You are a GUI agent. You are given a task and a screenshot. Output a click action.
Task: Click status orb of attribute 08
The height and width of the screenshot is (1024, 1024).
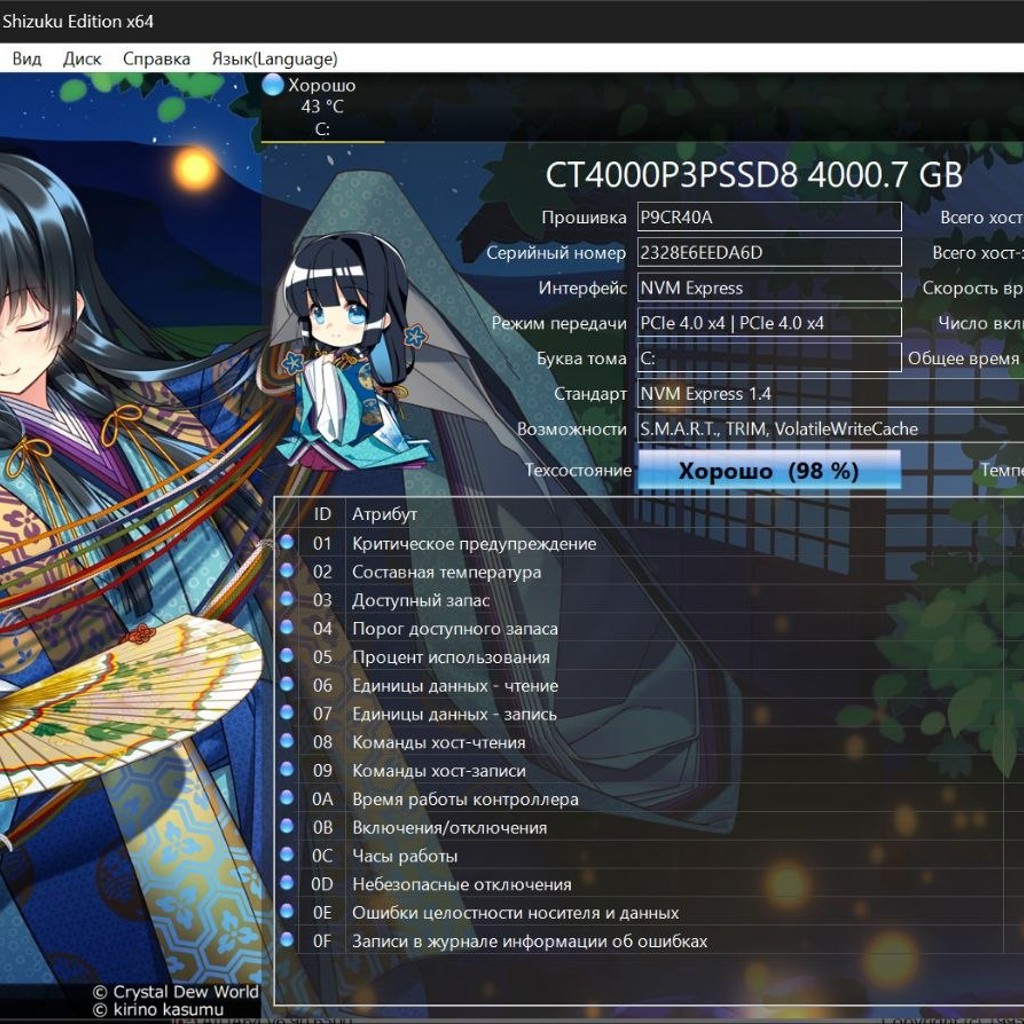click(286, 741)
